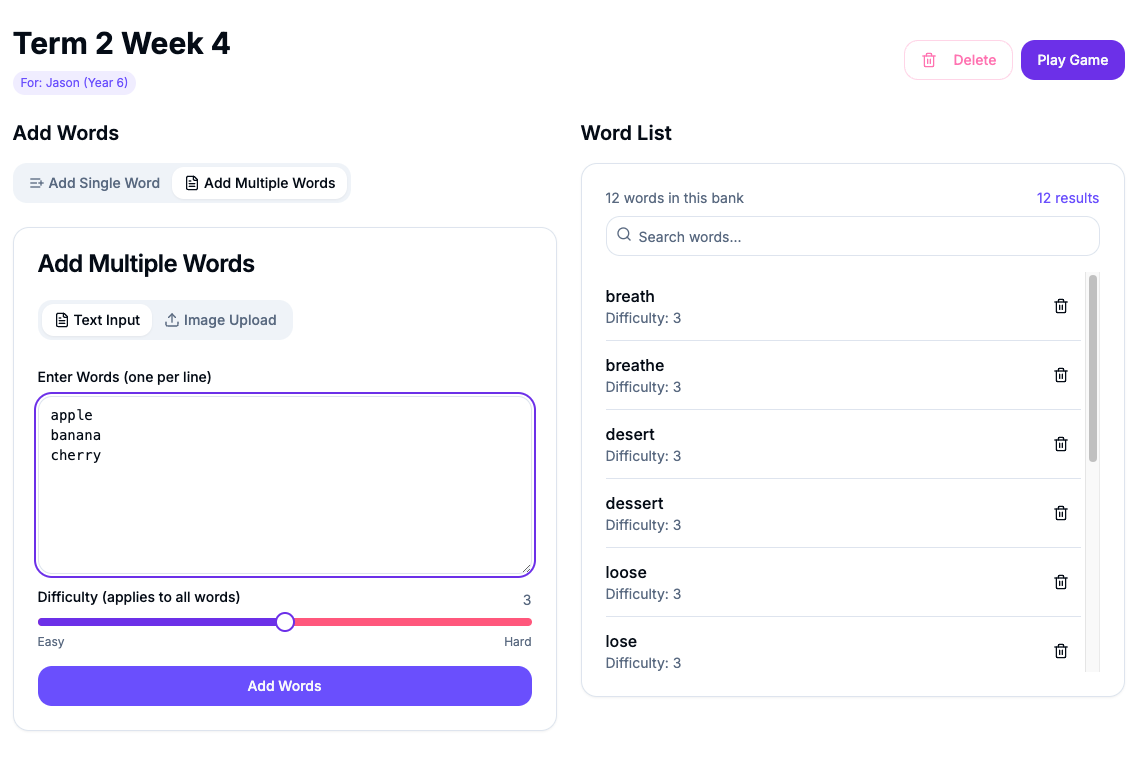Delete the word 'breath' using trash icon
1140x764 pixels.
tap(1061, 306)
